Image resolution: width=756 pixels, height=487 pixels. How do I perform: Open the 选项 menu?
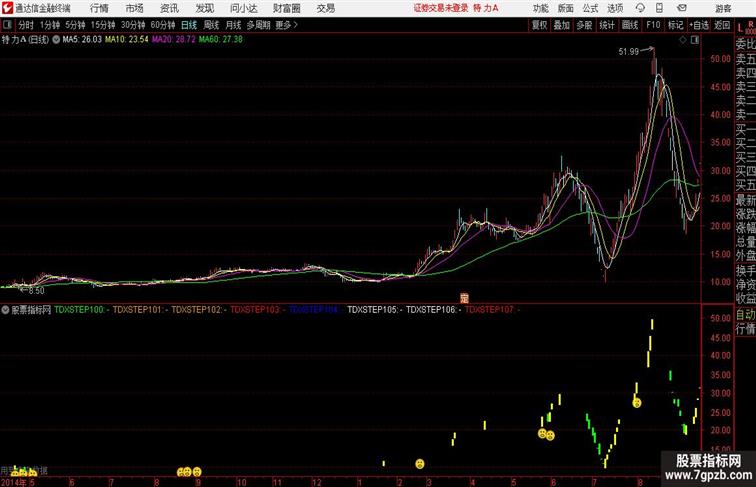tap(615, 8)
